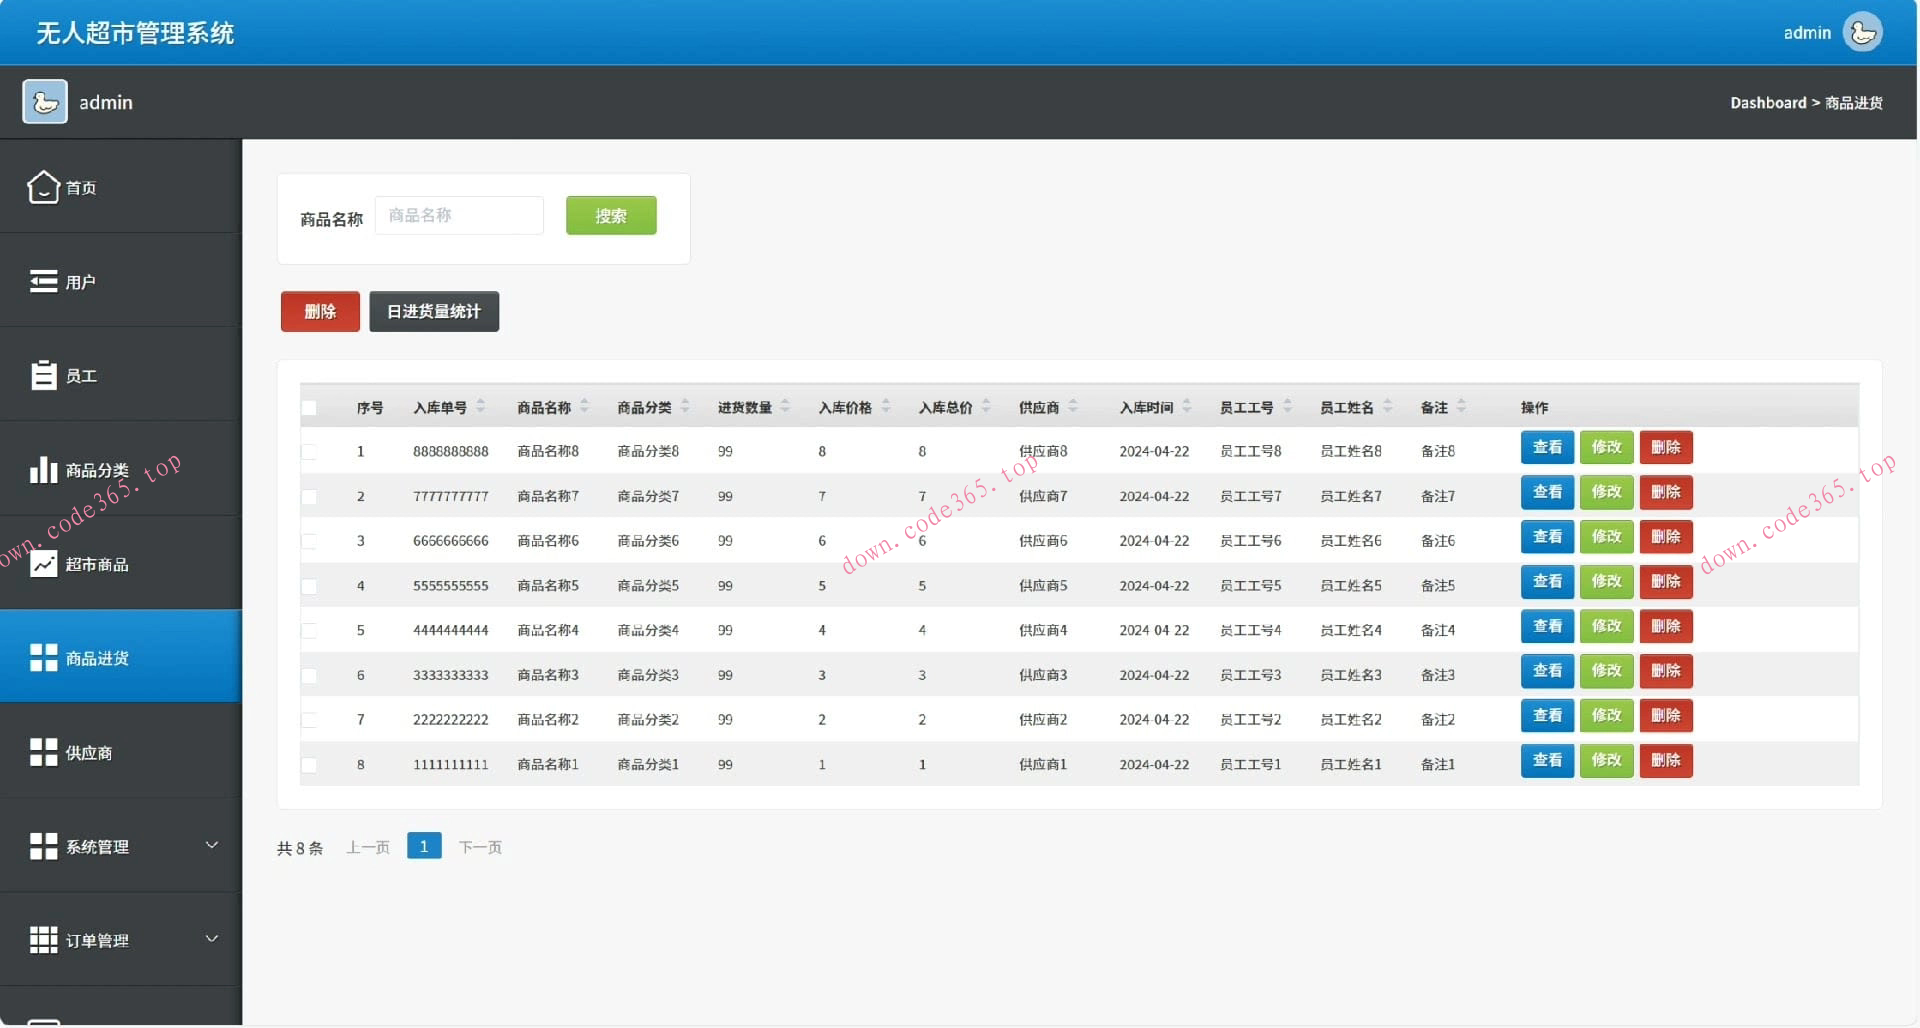Click the home house icon in sidebar
This screenshot has width=1920, height=1028.
[43, 187]
